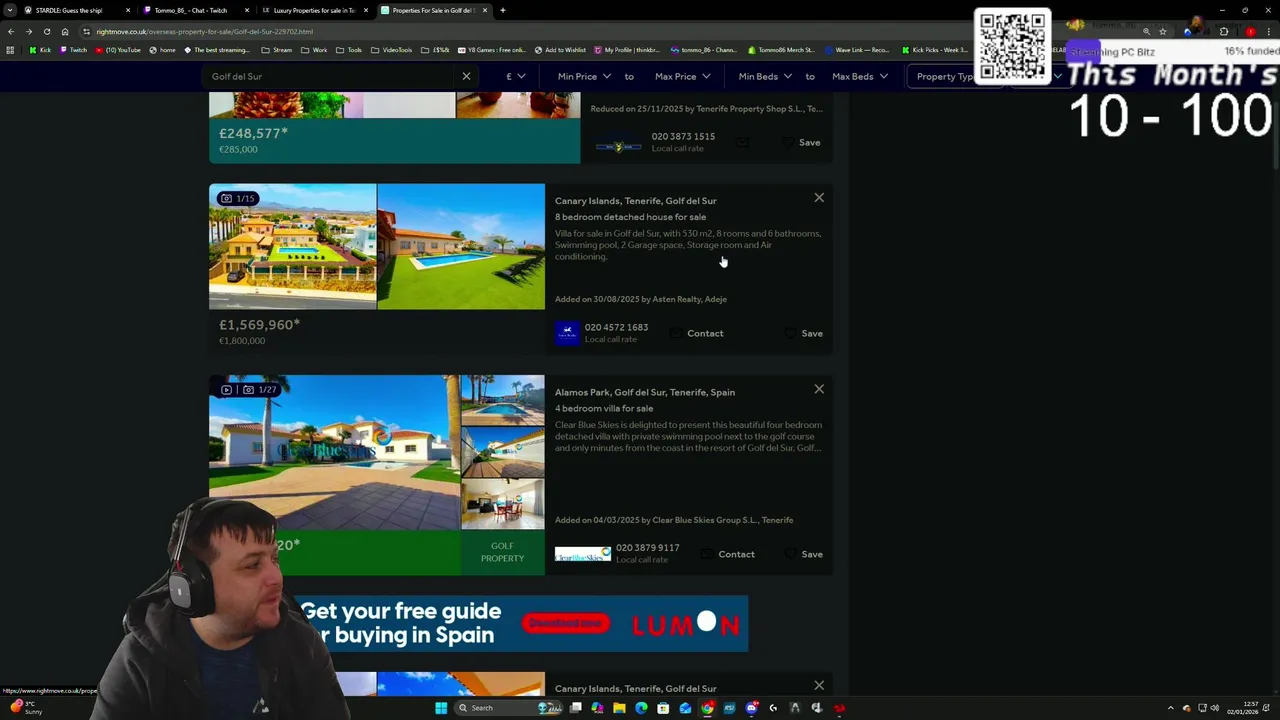The width and height of the screenshot is (1280, 720).
Task: Expand the Max Price dropdown
Action: coord(683,76)
